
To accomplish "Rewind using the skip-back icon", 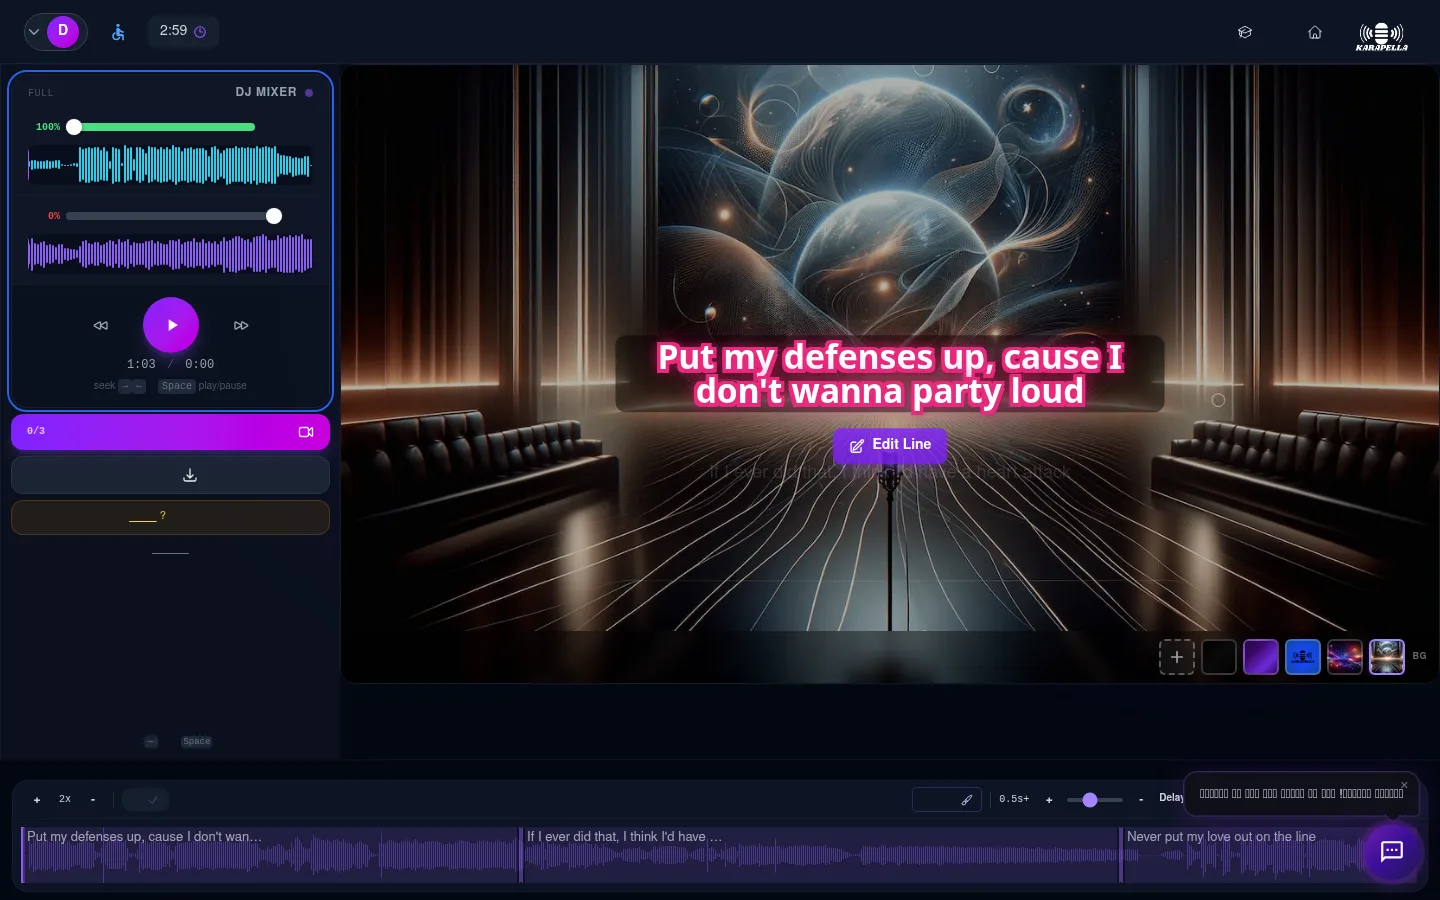I will click(101, 325).
